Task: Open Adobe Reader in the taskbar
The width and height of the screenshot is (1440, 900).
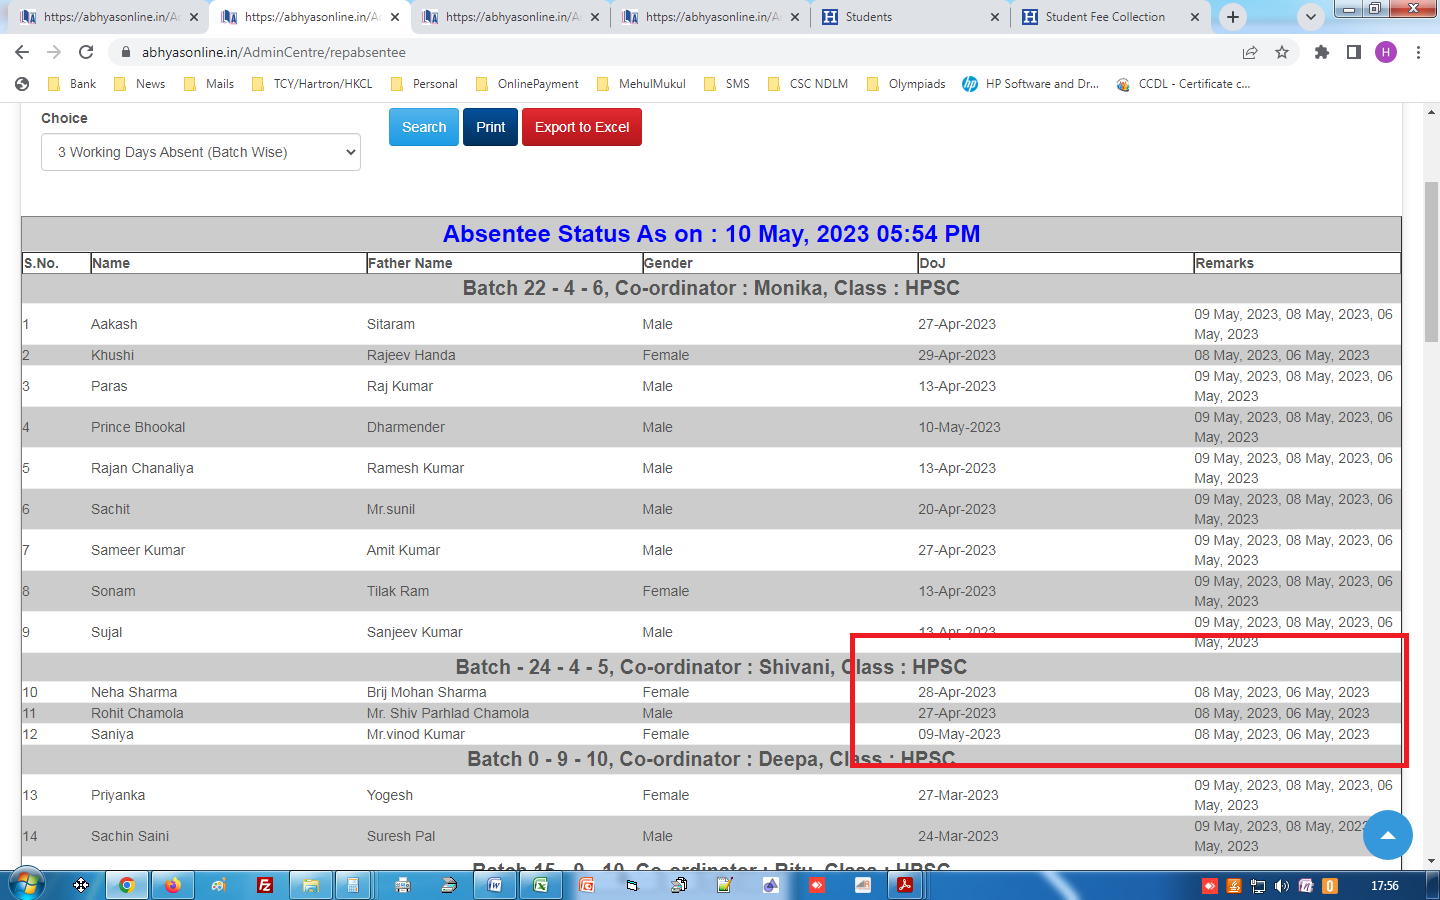Action: tap(905, 885)
